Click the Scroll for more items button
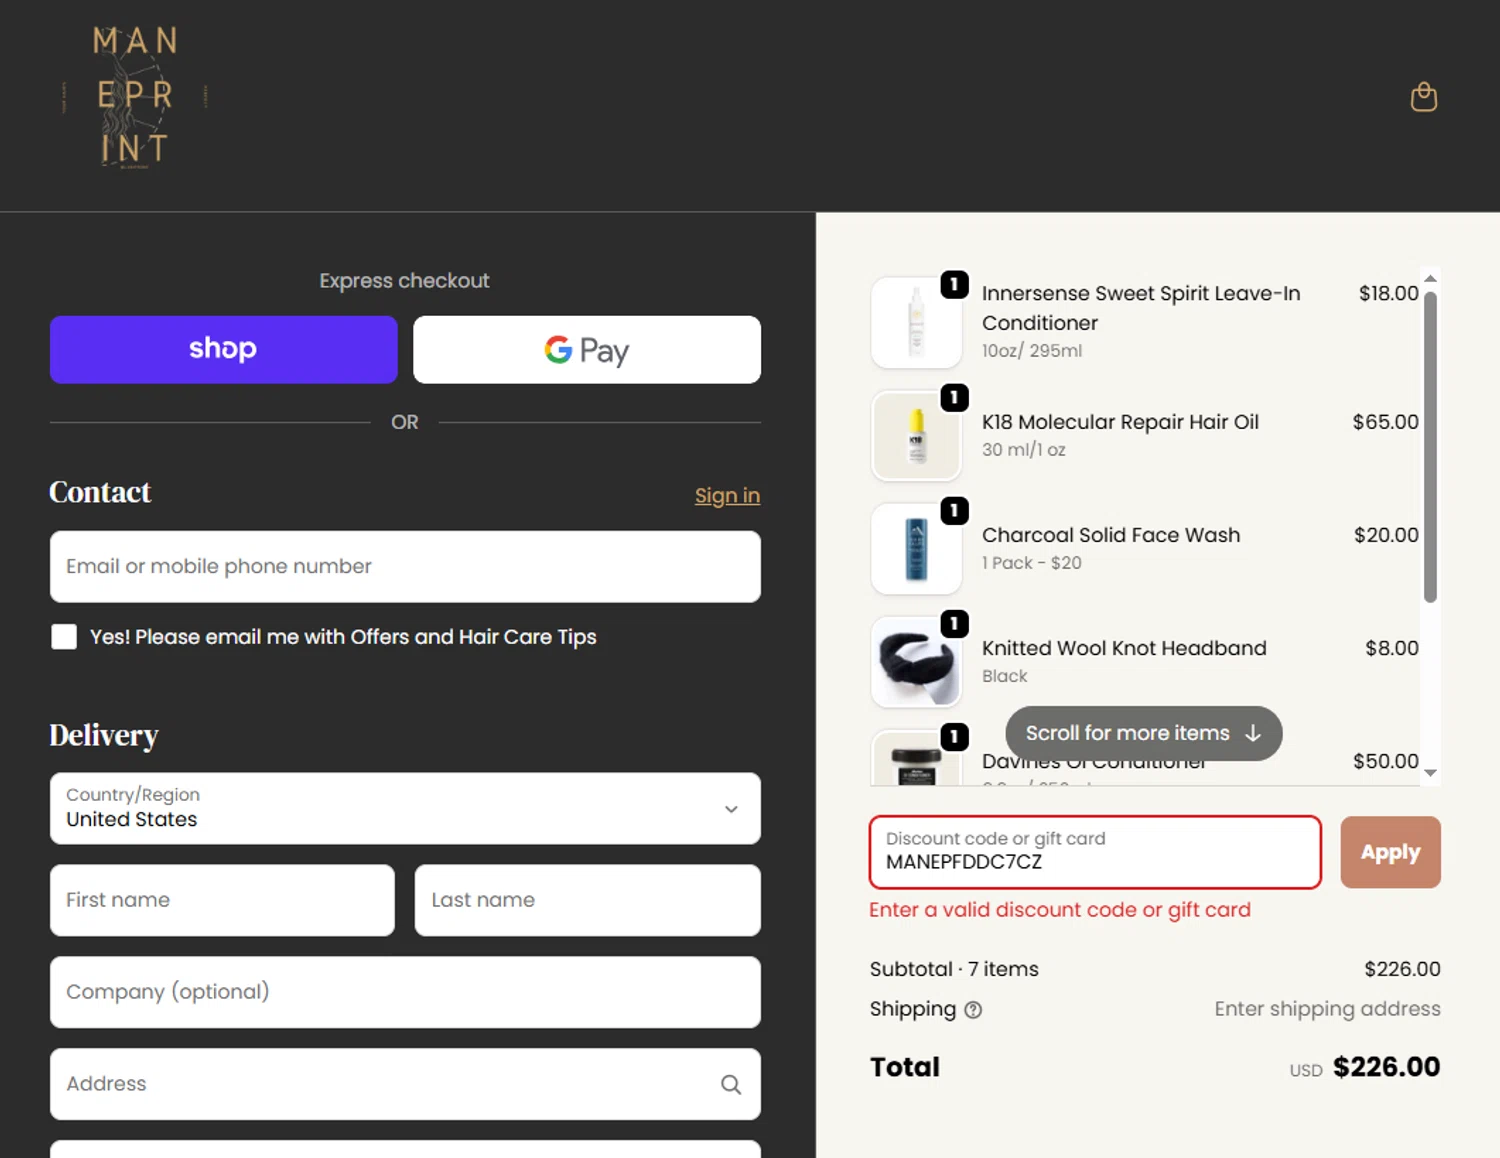Viewport: 1500px width, 1158px height. pyautogui.click(x=1143, y=733)
